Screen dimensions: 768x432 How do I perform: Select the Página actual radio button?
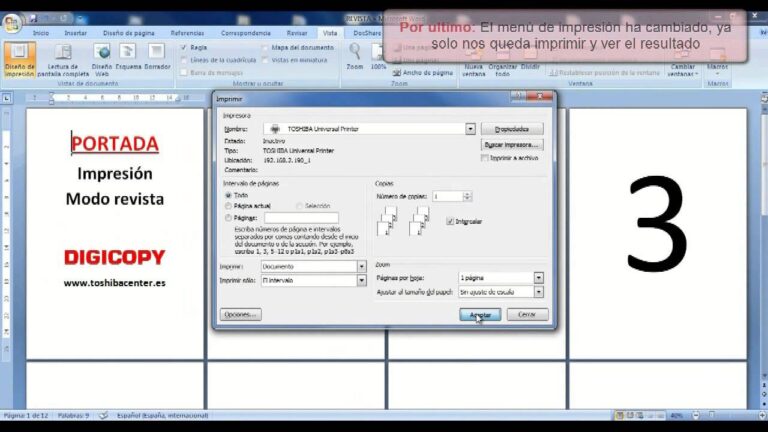(x=228, y=206)
